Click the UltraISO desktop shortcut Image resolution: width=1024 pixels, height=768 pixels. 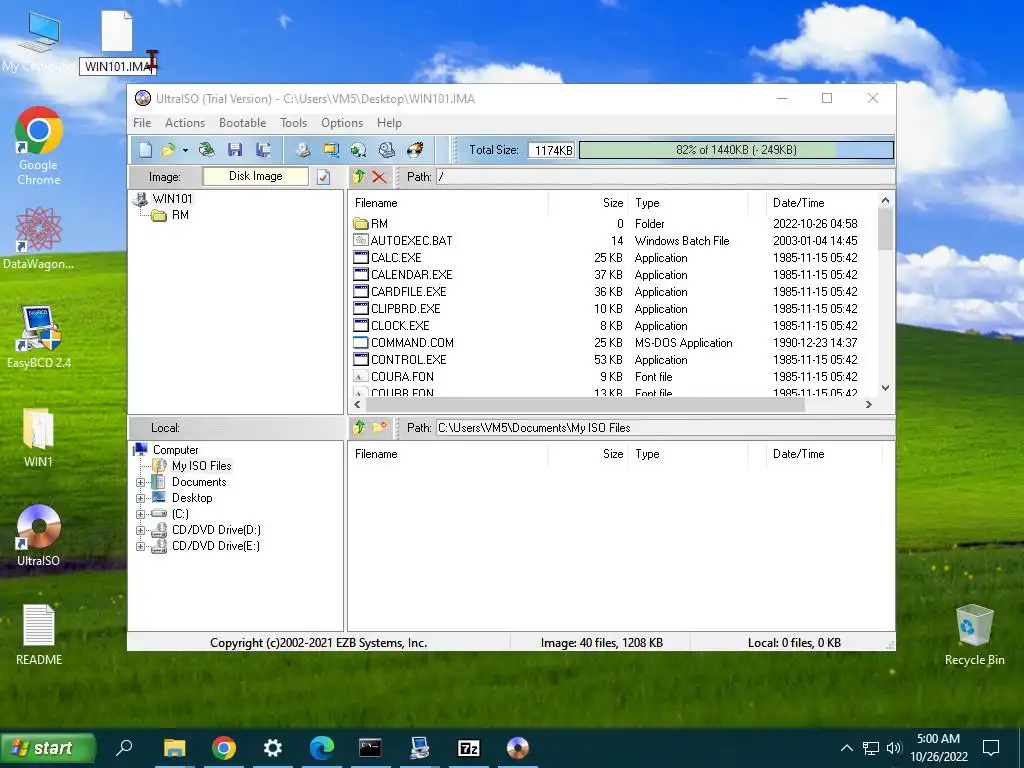pos(38,536)
